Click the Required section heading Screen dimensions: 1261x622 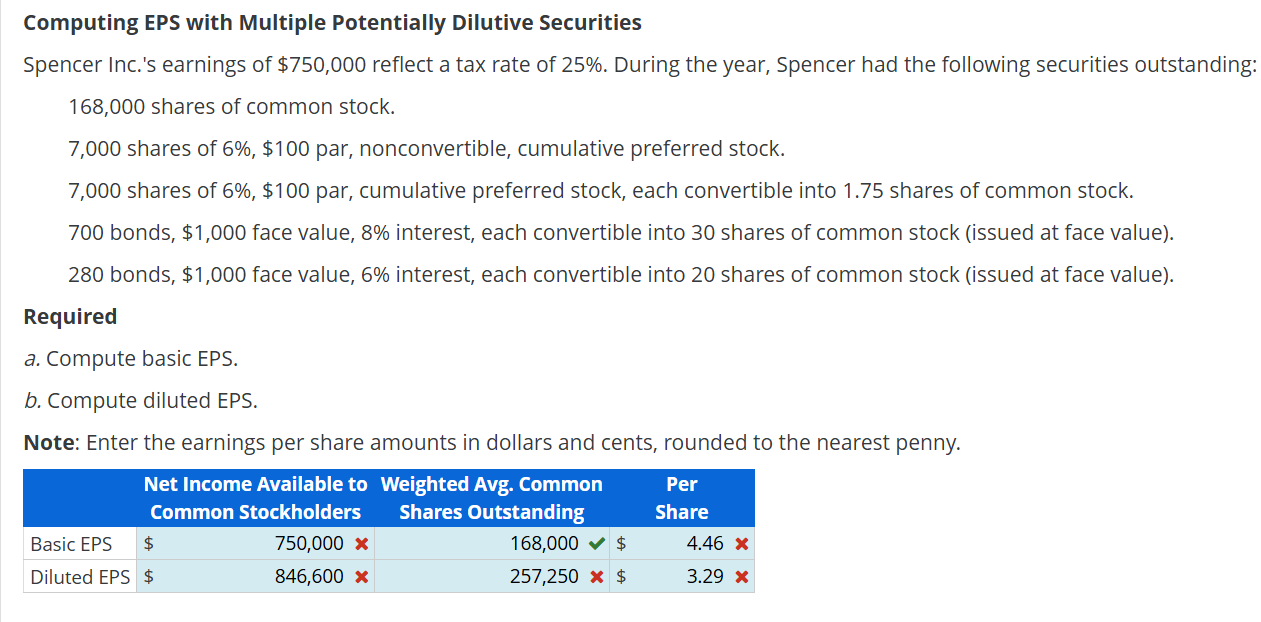tap(70, 316)
